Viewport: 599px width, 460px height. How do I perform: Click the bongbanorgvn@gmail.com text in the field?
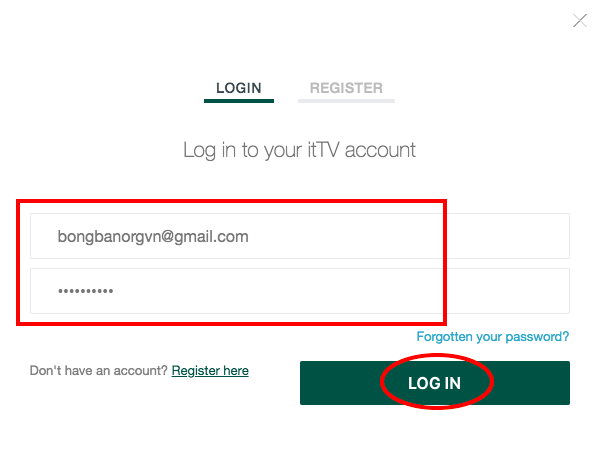tap(153, 237)
